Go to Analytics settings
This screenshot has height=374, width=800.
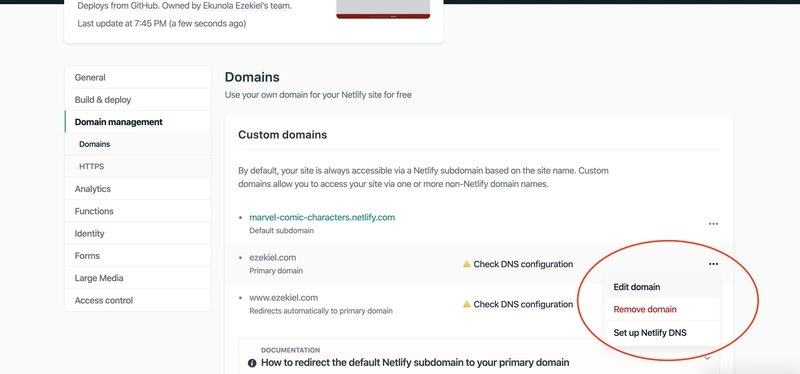(x=138, y=189)
